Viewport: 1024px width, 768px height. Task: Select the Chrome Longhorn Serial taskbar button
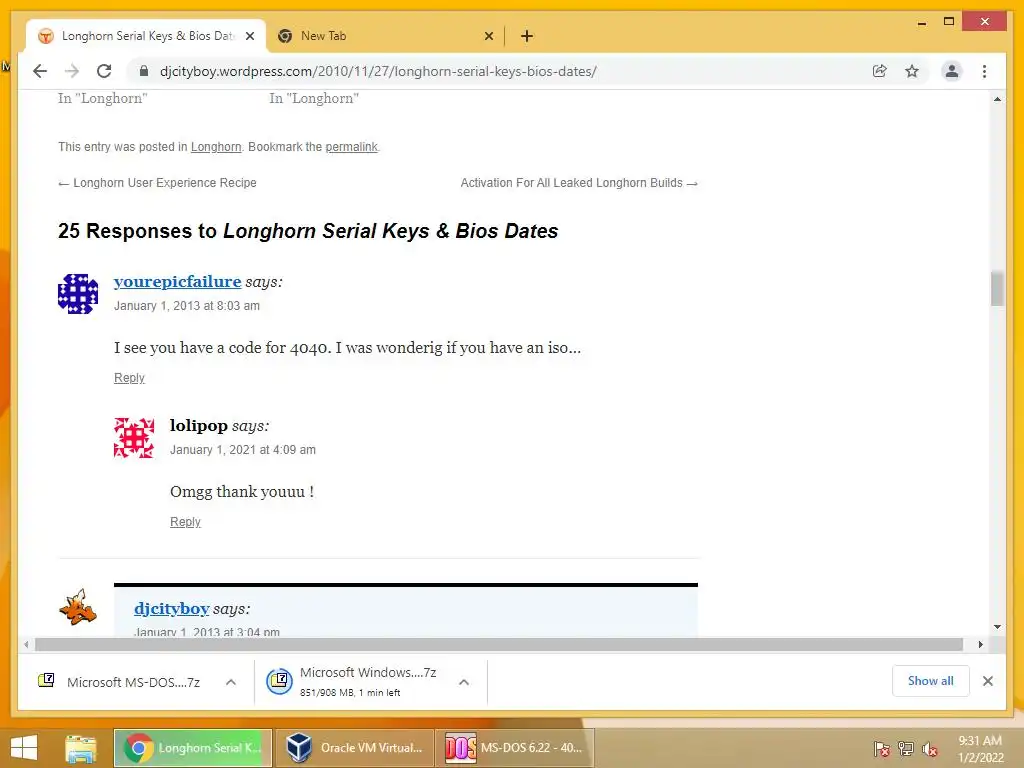193,748
